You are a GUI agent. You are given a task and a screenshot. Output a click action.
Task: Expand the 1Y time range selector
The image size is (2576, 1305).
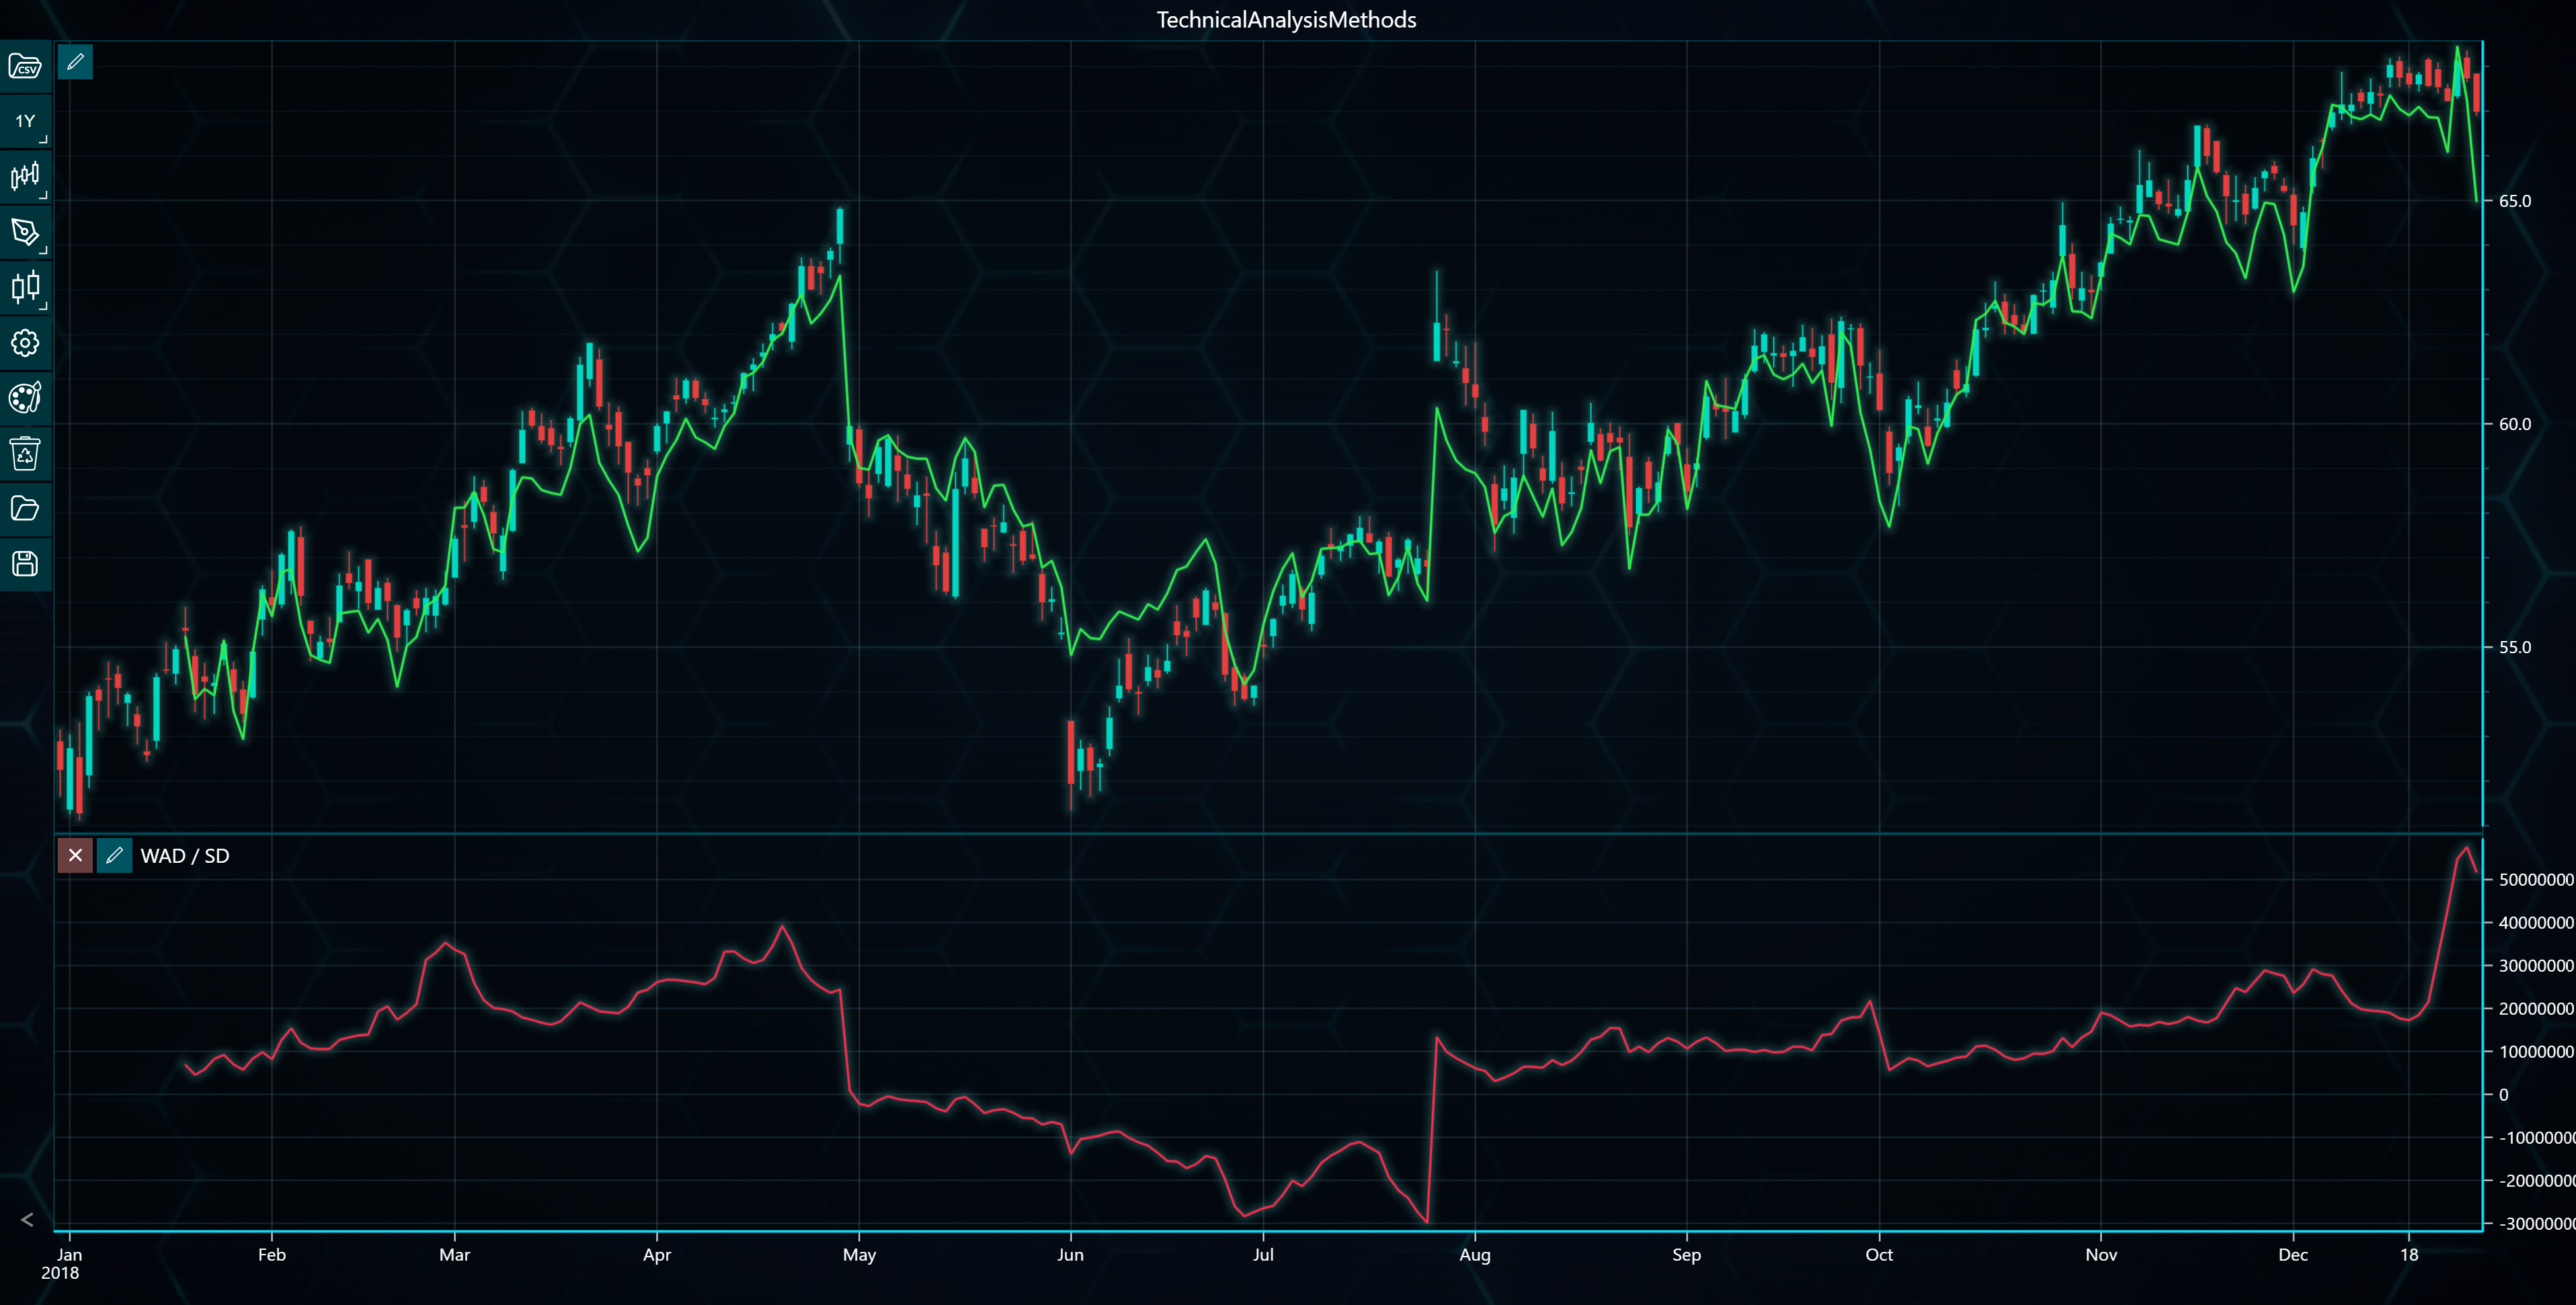tap(25, 121)
